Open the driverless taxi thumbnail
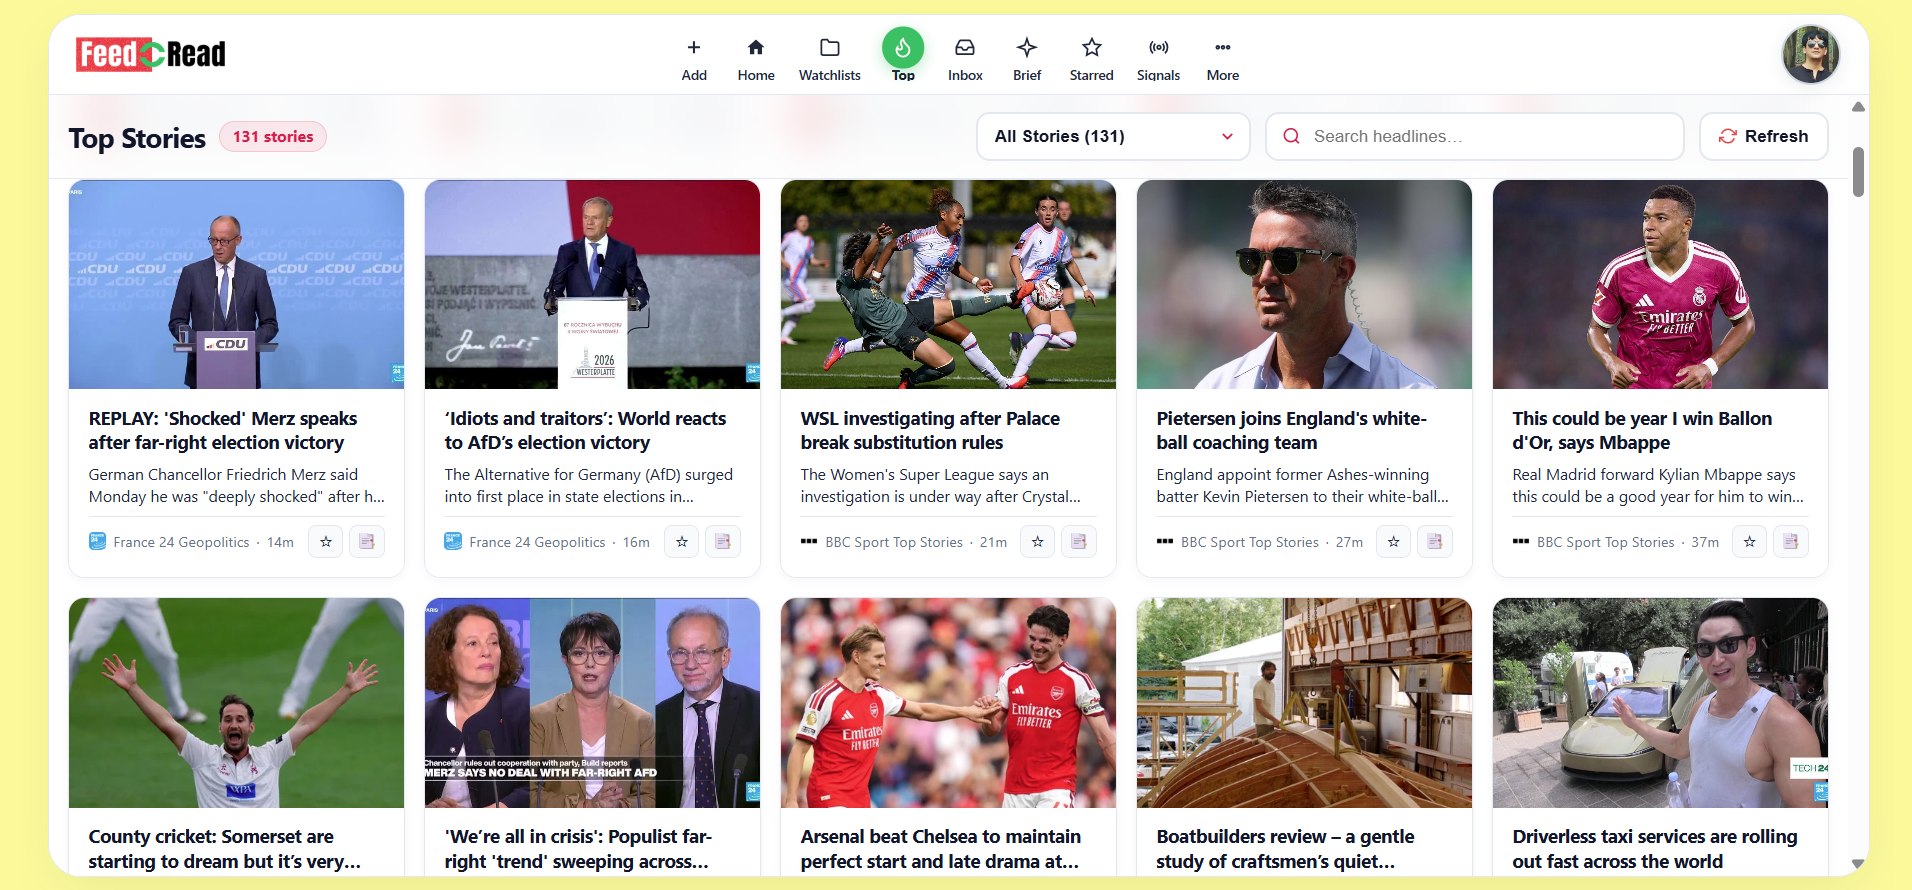Screen dimensions: 1912x890 point(1660,703)
